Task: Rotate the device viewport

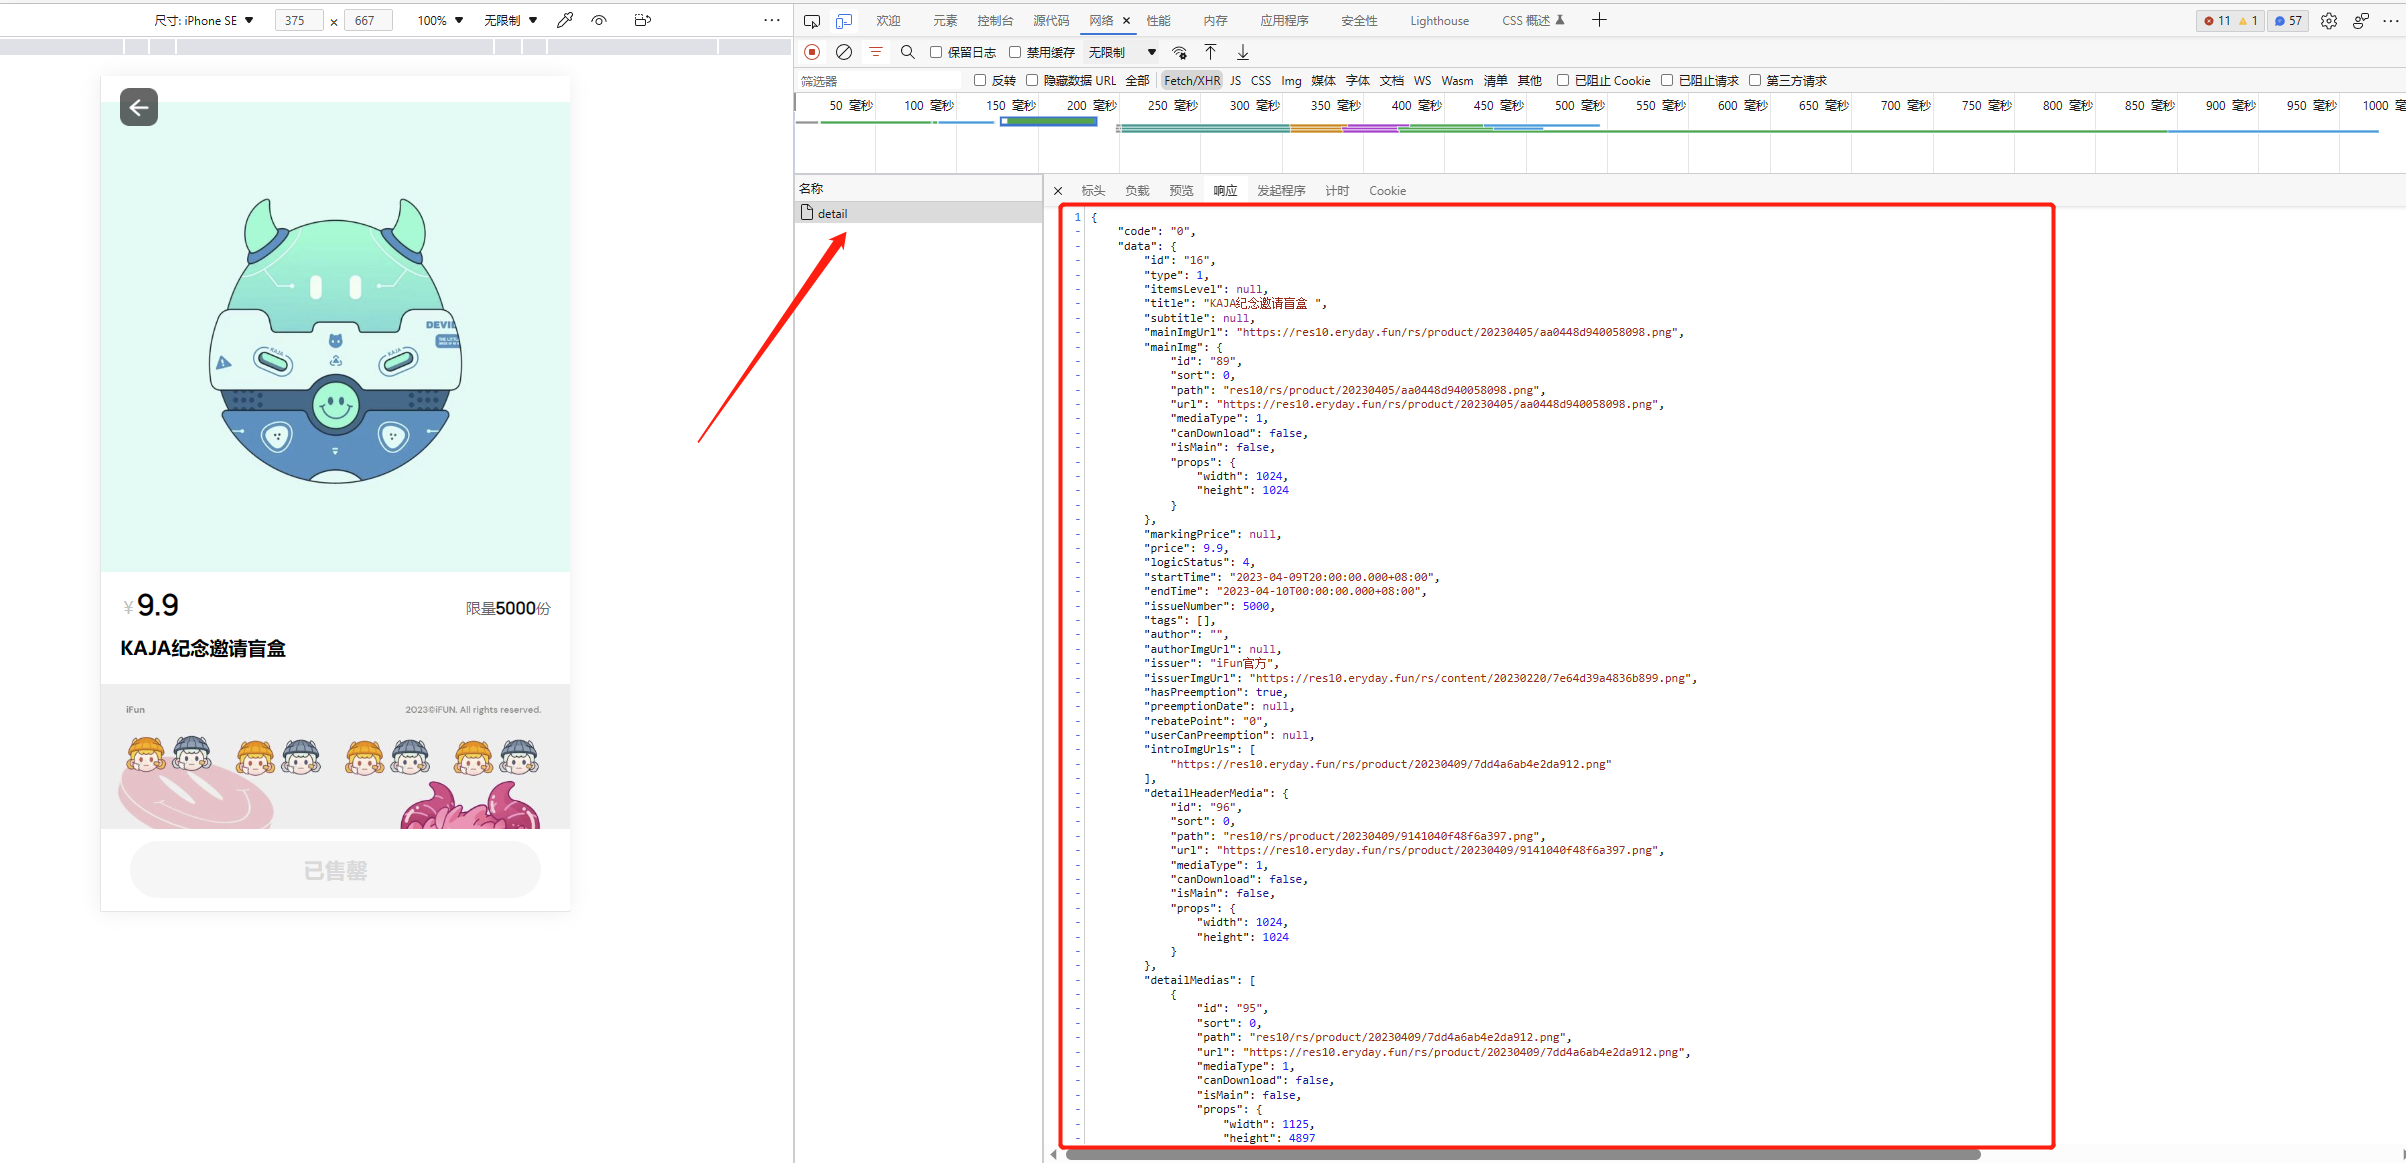Action: pyautogui.click(x=643, y=20)
